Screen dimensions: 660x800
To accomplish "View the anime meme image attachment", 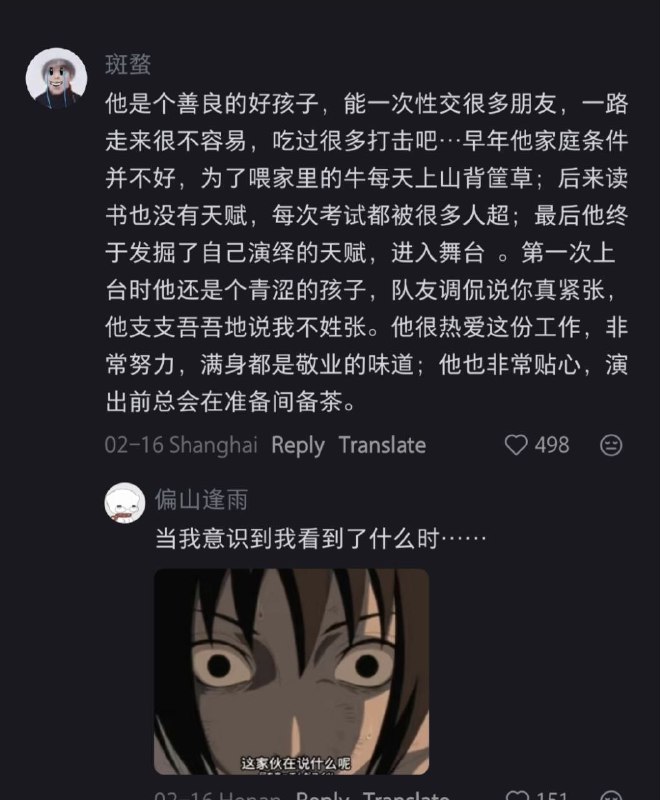I will (291, 672).
